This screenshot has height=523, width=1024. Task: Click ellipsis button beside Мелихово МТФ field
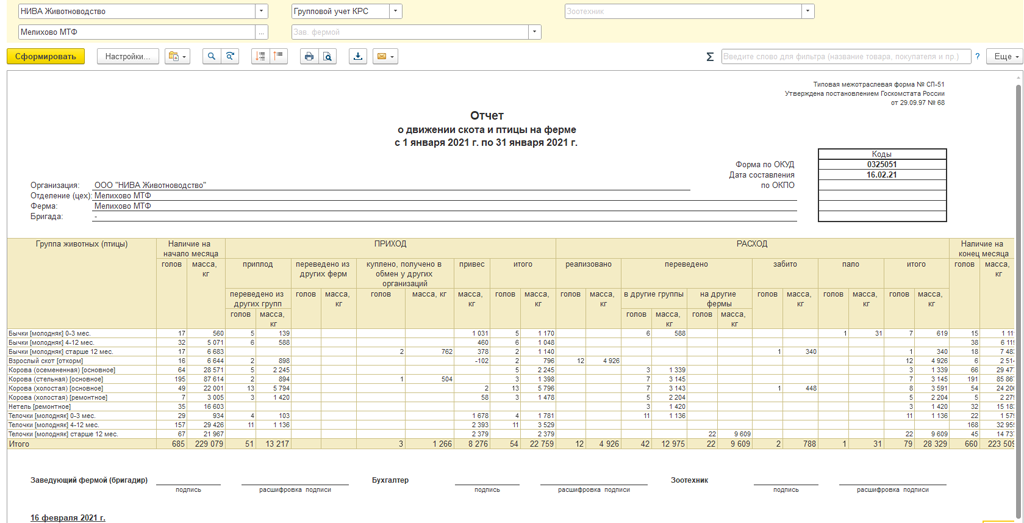click(x=262, y=32)
